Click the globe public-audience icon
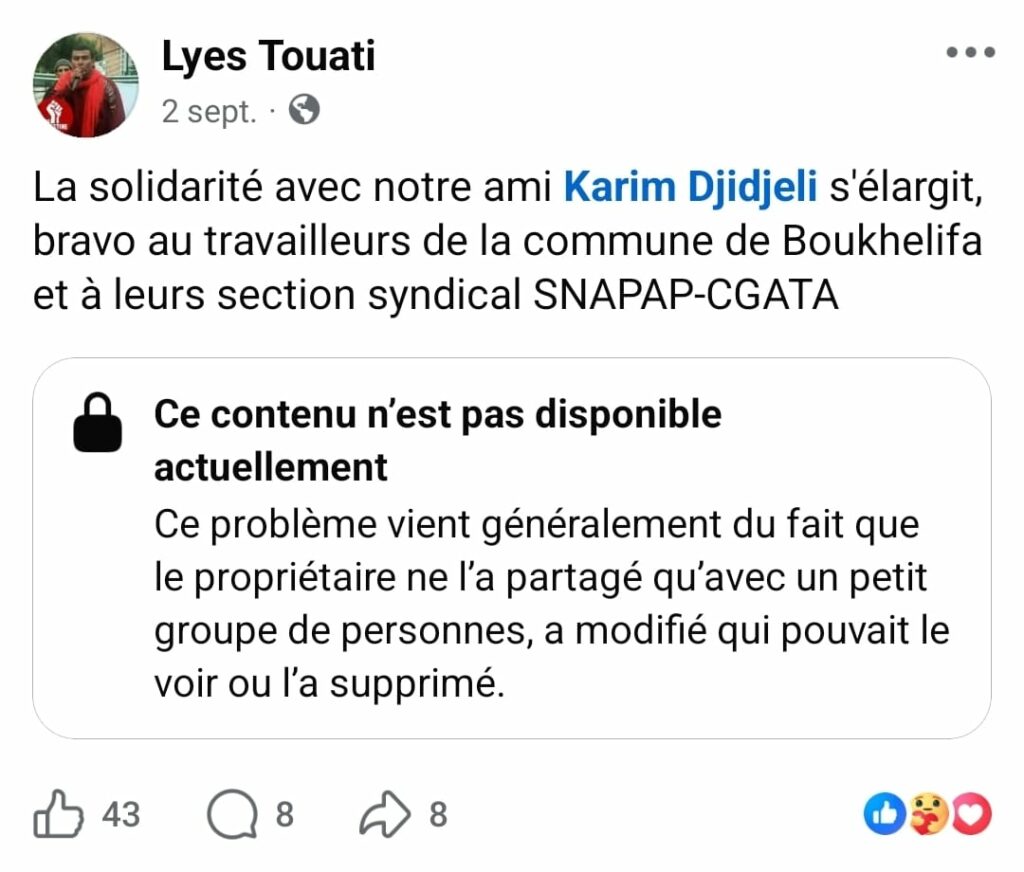Image resolution: width=1024 pixels, height=872 pixels. click(x=304, y=109)
